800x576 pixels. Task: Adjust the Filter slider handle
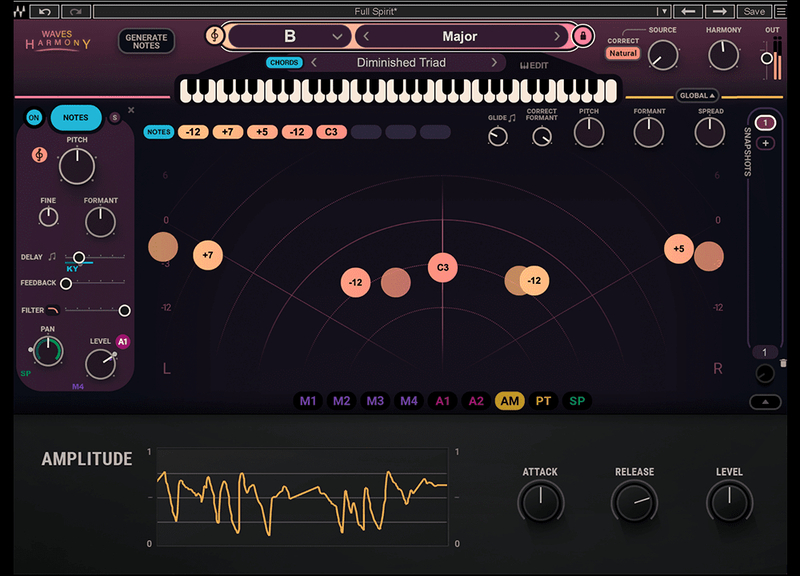[x=124, y=310]
